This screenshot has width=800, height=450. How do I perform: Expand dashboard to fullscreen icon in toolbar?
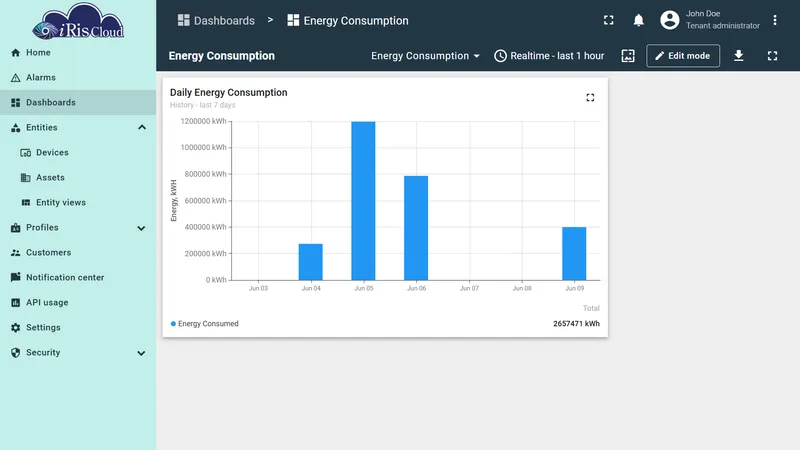[x=772, y=56]
